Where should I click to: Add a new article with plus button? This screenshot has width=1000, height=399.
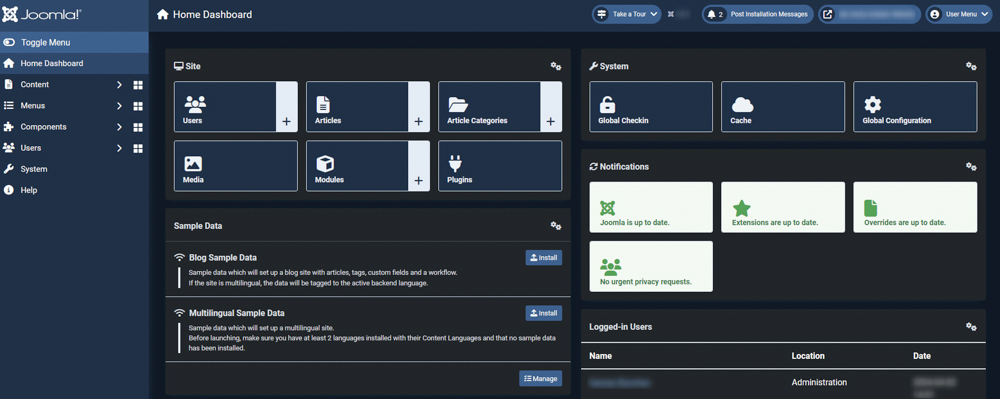pos(419,106)
